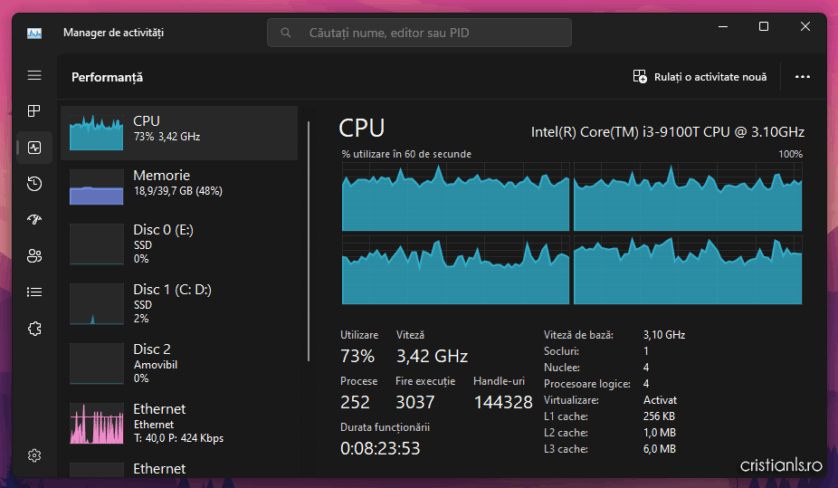Open Task Manager settings gear

click(x=34, y=455)
